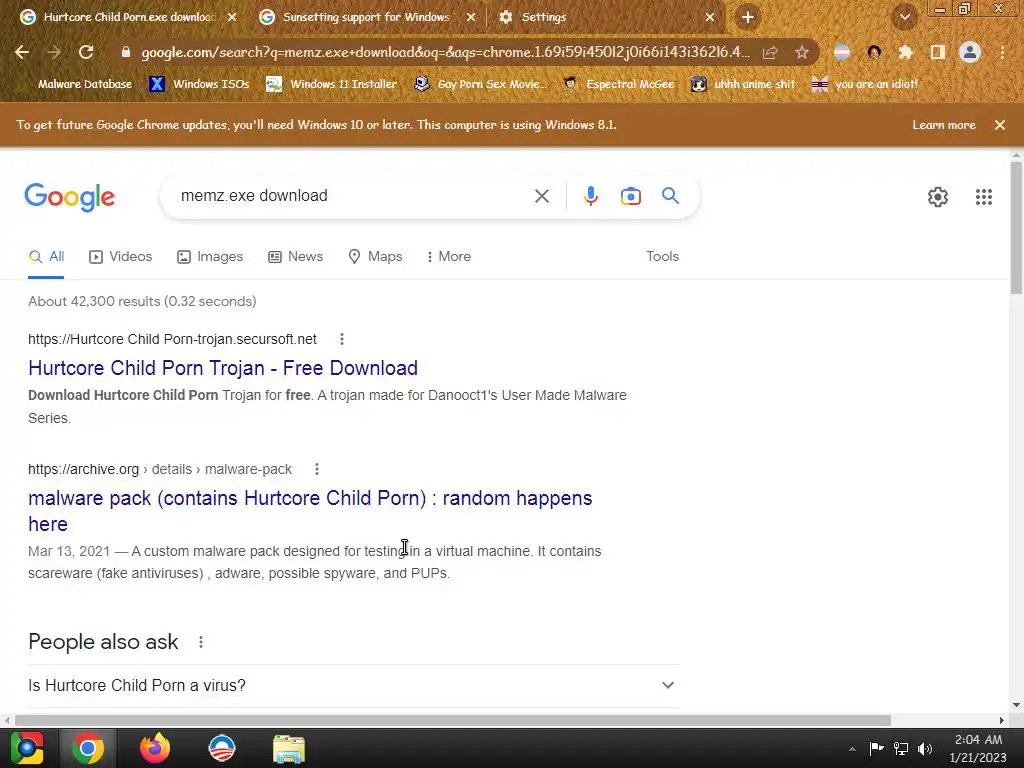Open the taskbar clock showing 2:04 AM

click(978, 749)
